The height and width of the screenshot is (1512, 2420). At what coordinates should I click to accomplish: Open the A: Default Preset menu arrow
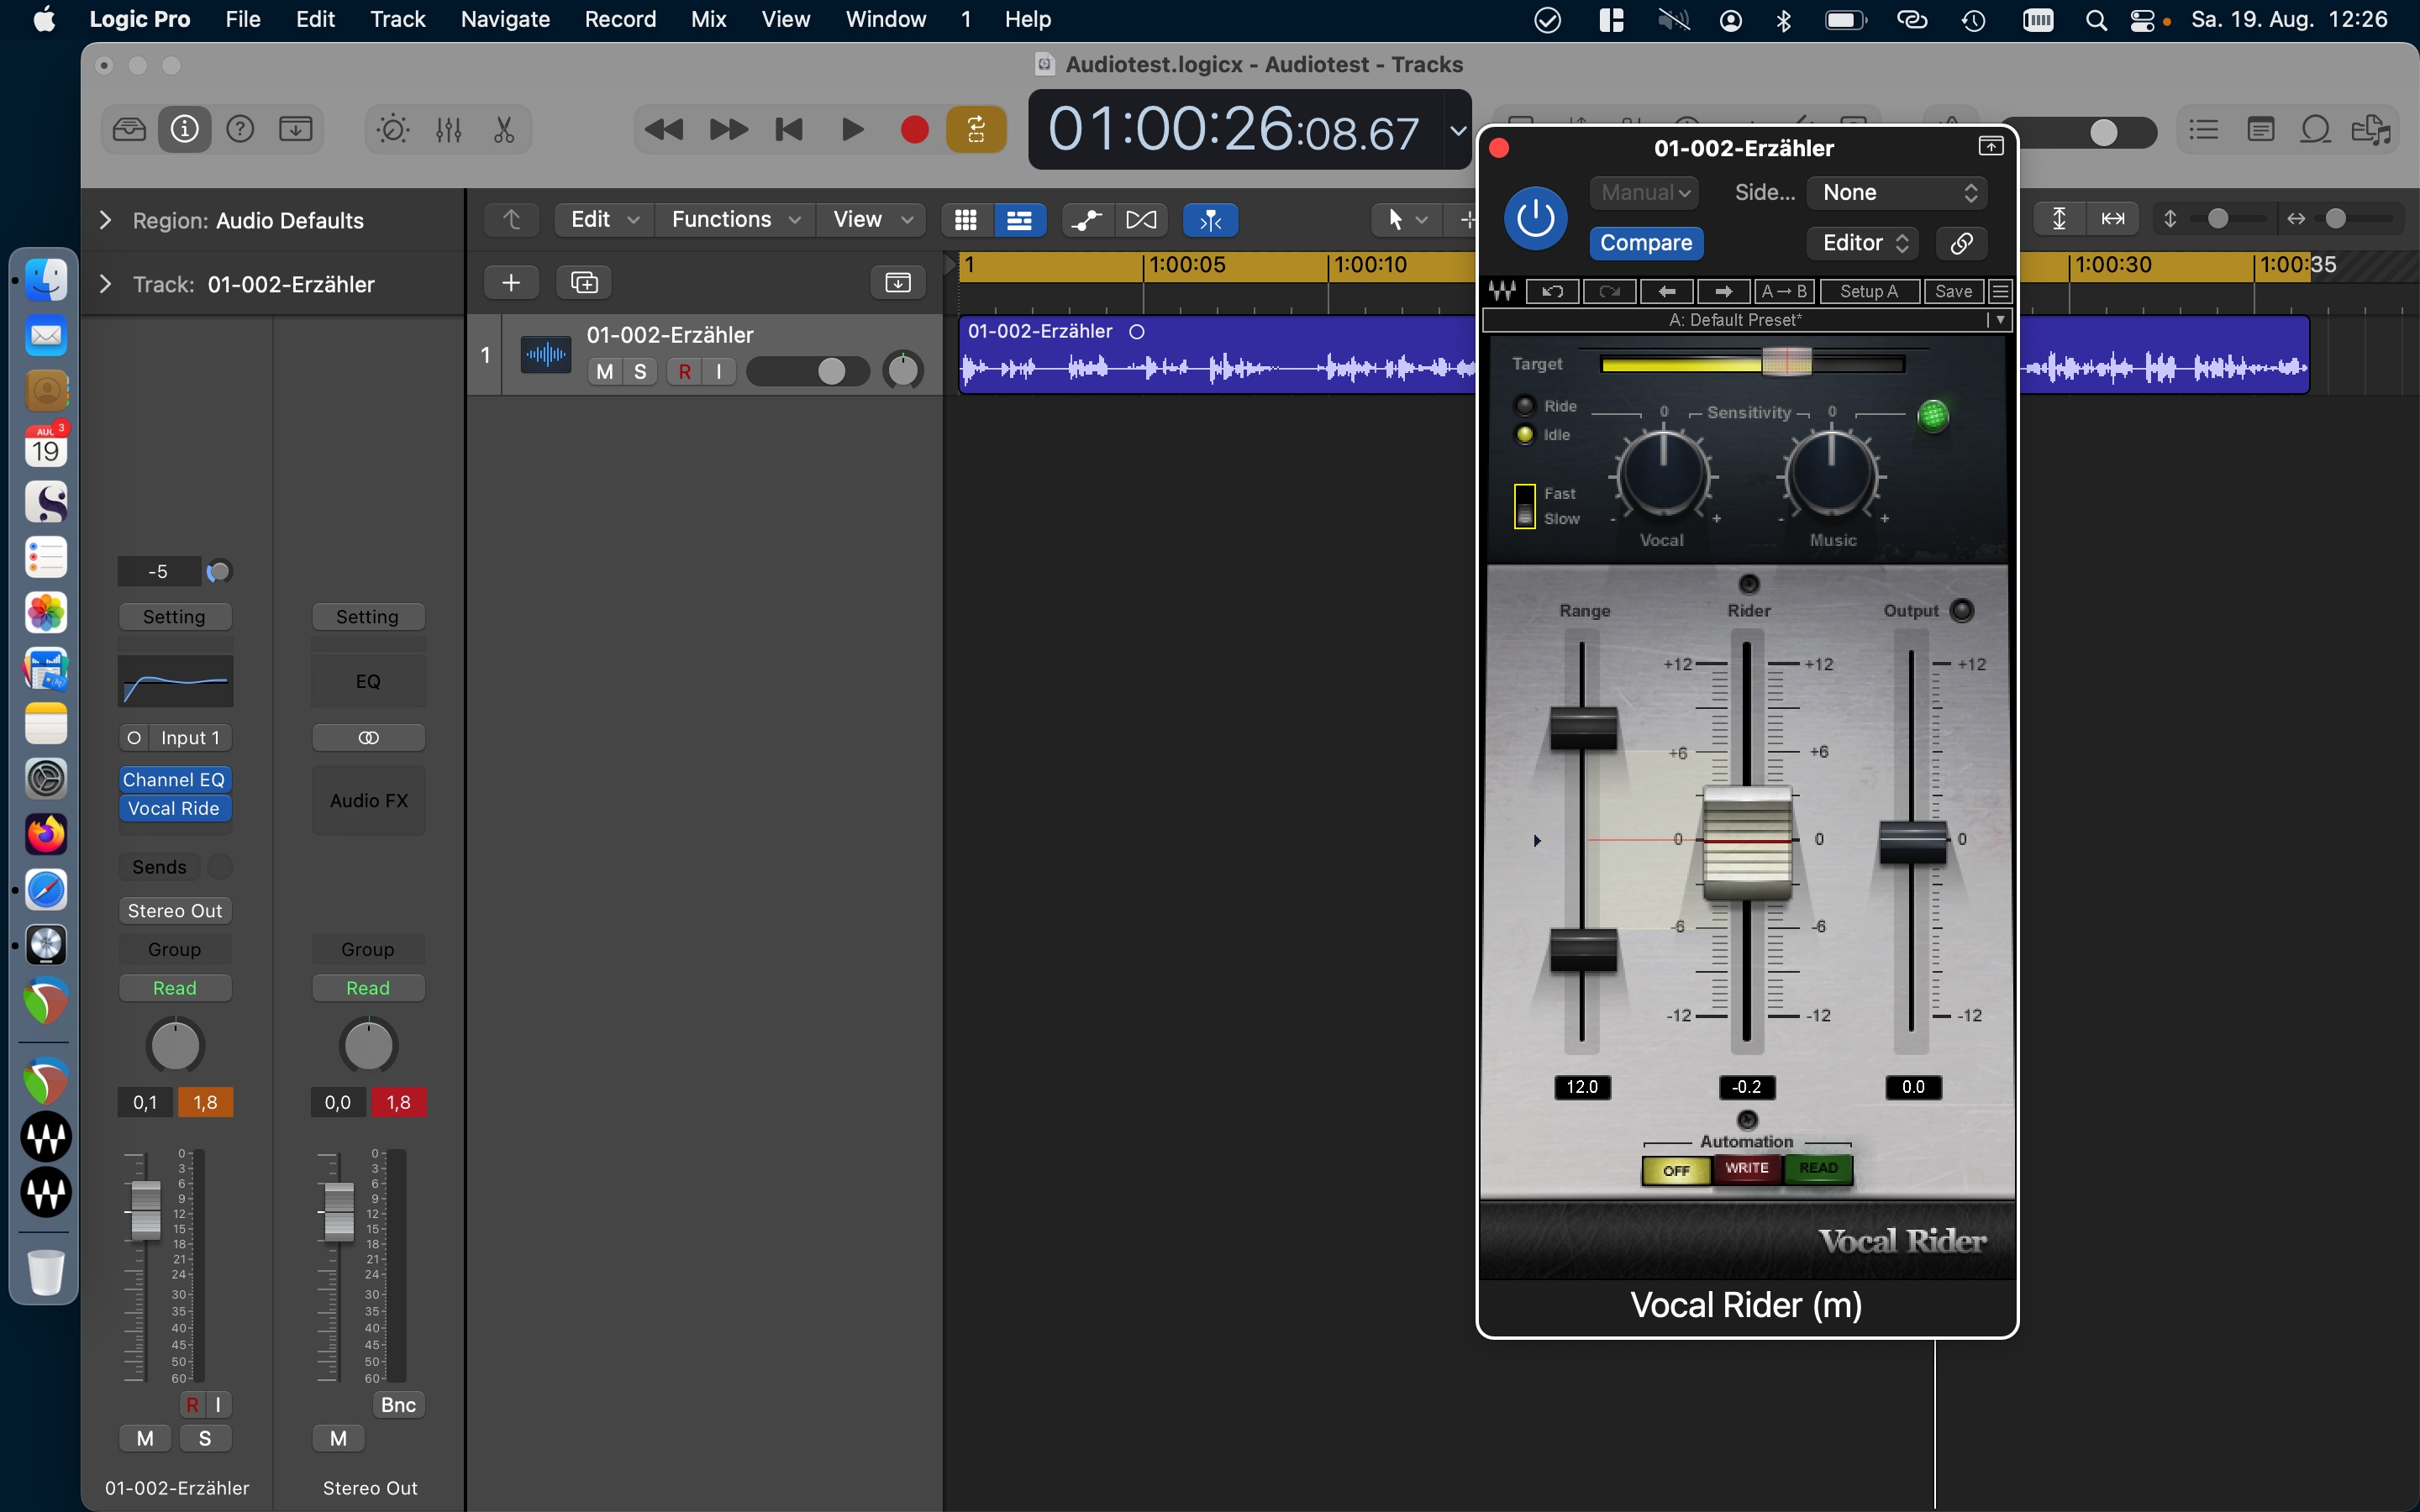click(x=2000, y=320)
